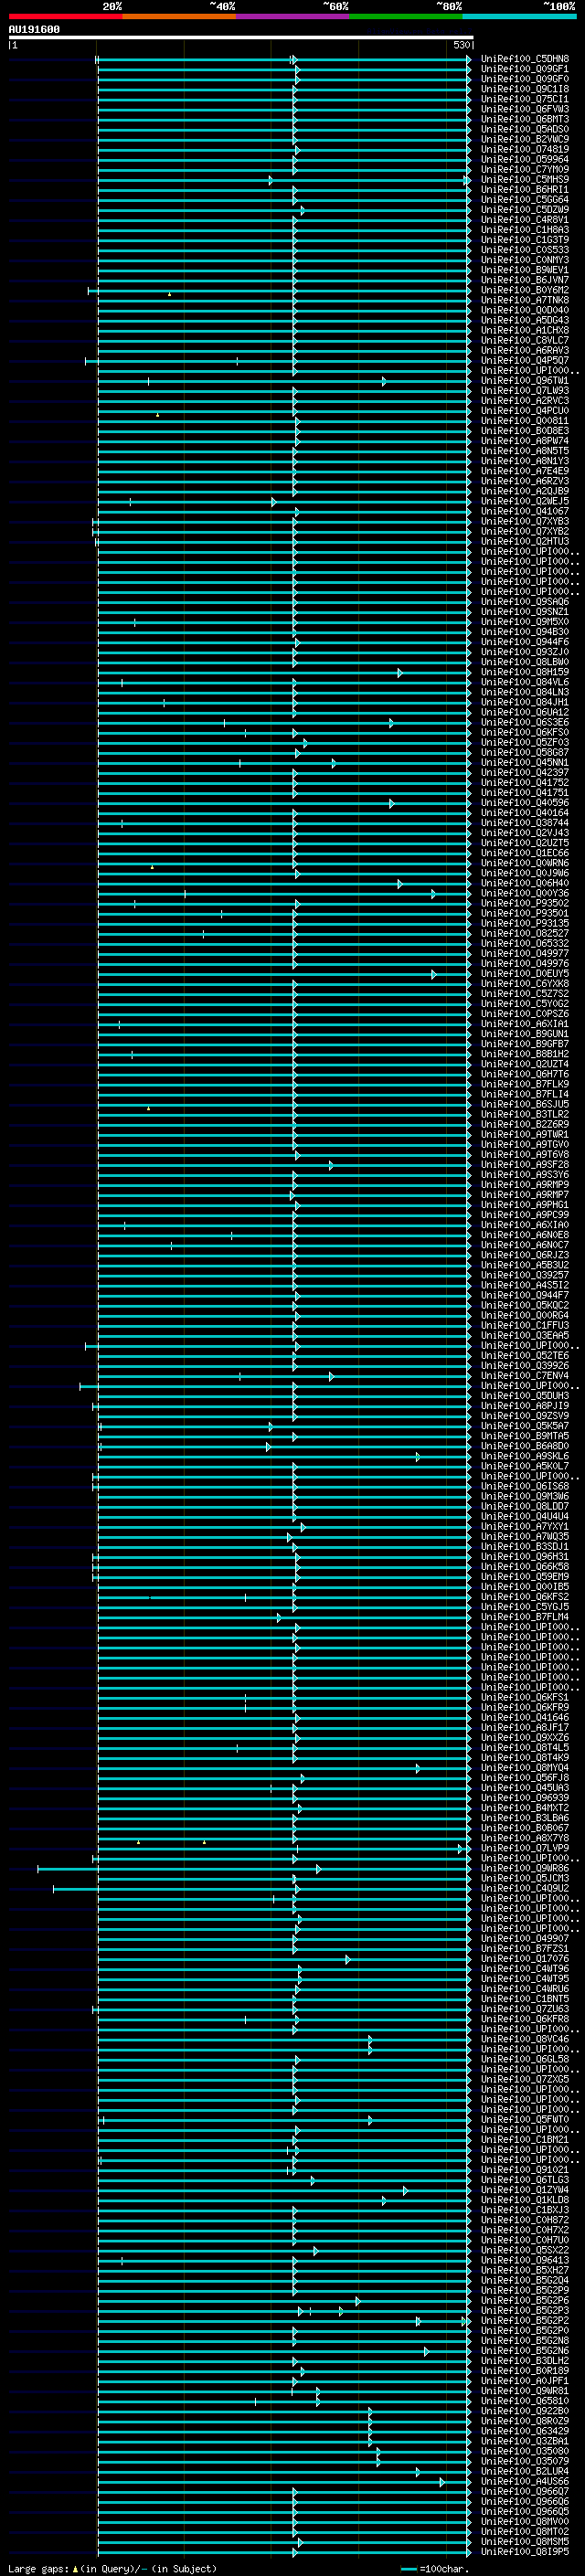Select the UniRef100_O59964 label
Viewport: 585px width, 2576px height.
[x=525, y=159]
